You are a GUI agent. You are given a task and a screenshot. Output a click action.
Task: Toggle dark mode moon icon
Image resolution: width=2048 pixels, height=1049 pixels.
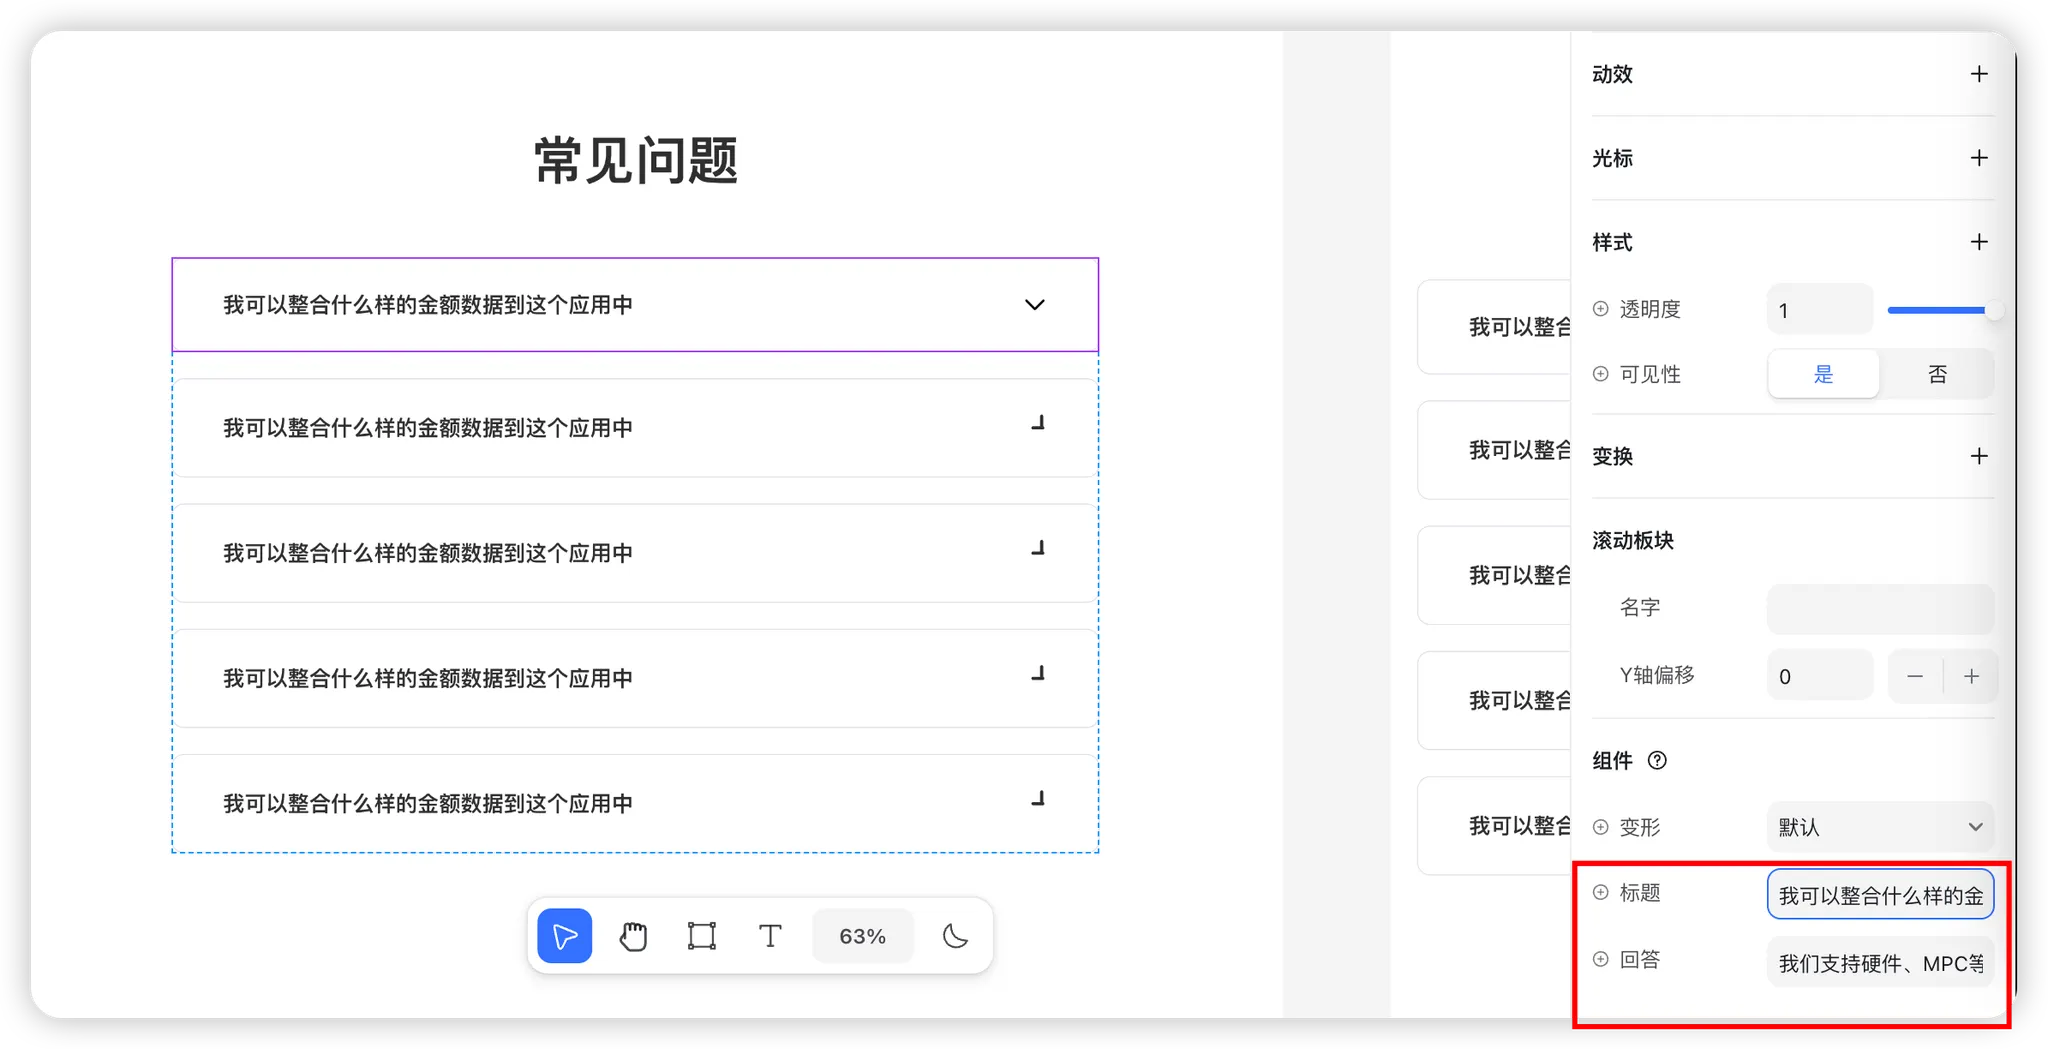(955, 936)
